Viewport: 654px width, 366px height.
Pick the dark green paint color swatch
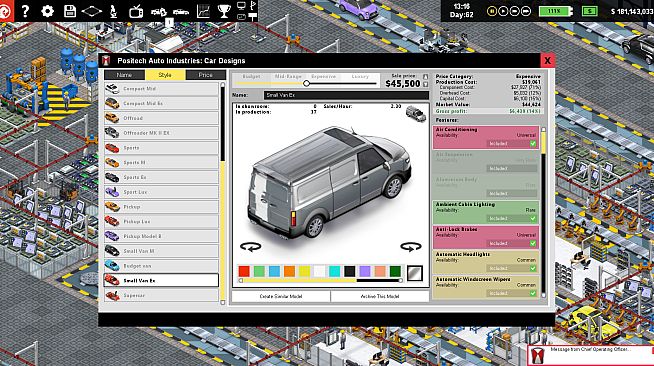(x=395, y=272)
